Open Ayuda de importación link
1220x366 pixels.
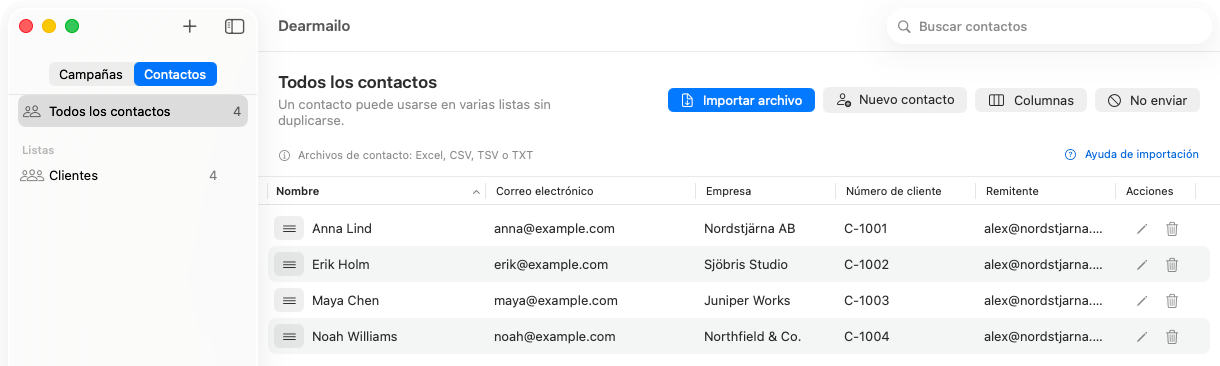click(x=1141, y=154)
